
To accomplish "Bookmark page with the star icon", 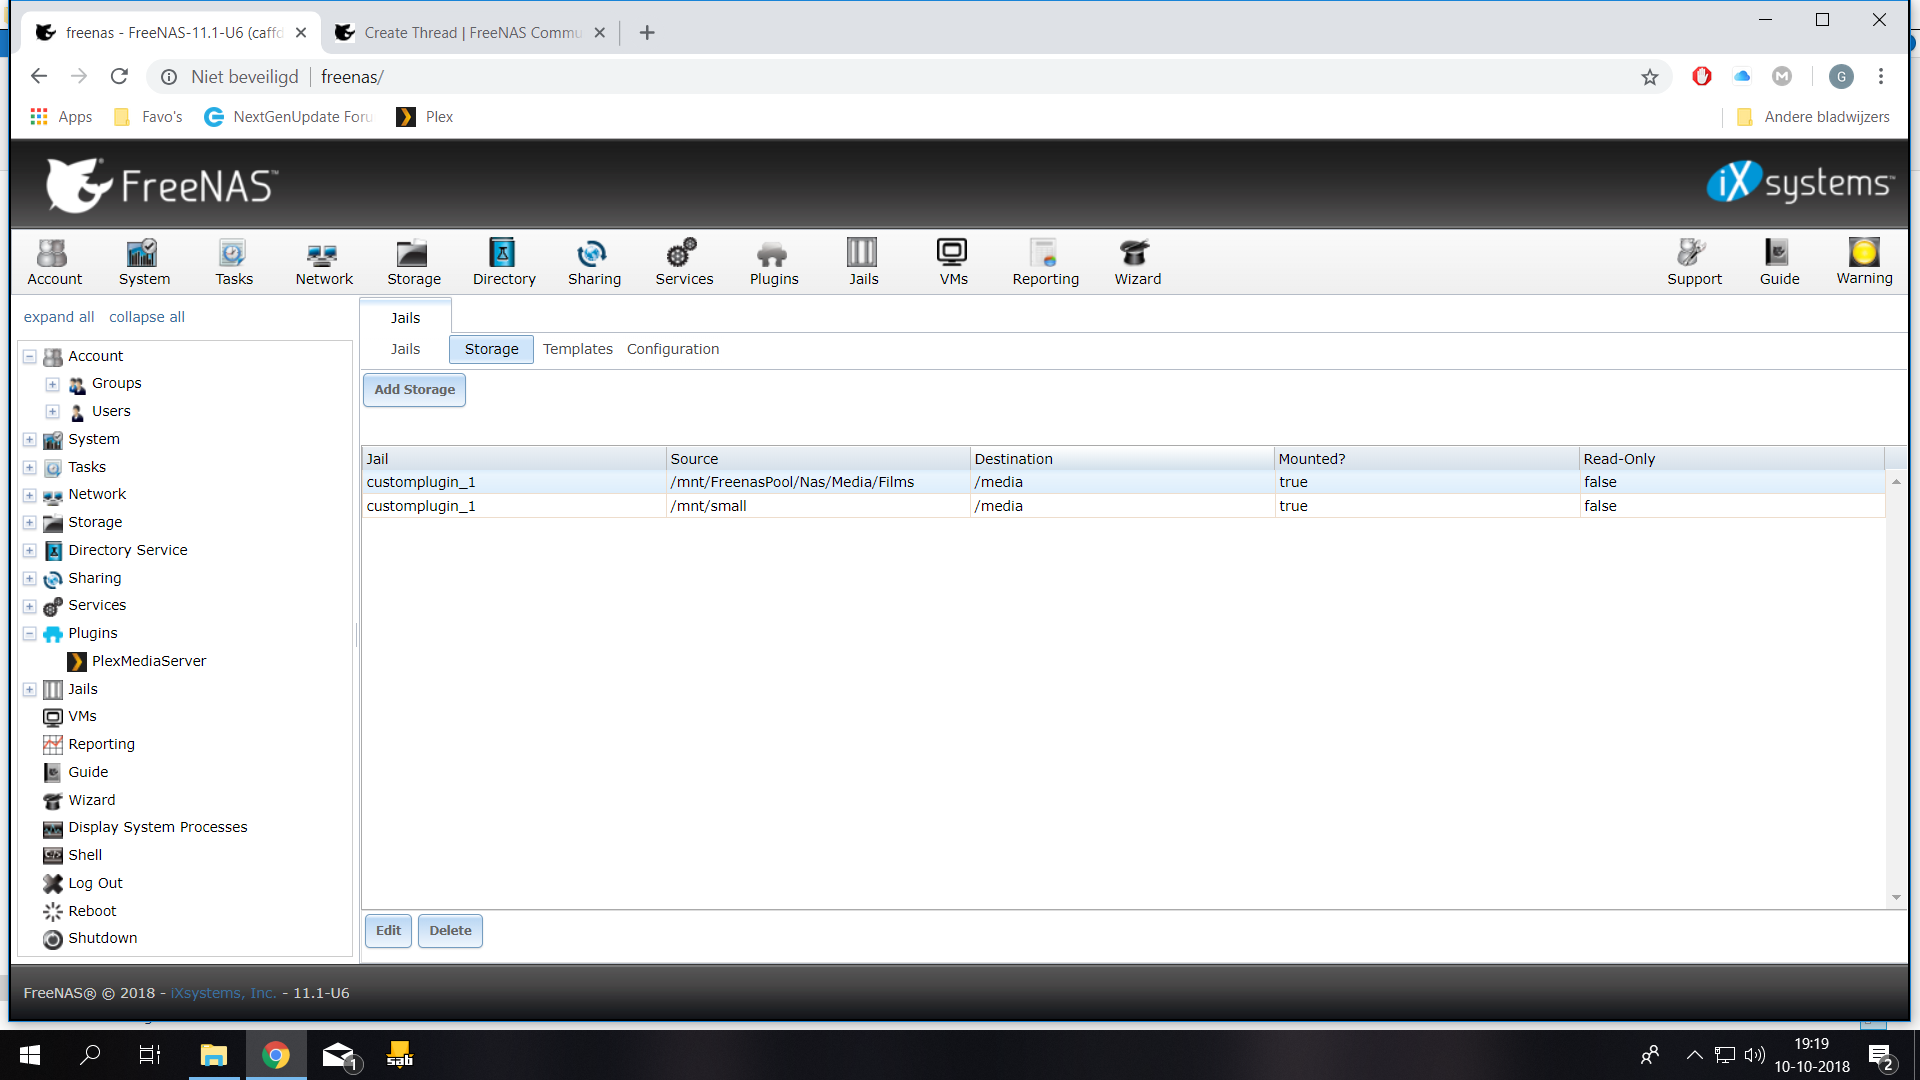I will [1649, 77].
